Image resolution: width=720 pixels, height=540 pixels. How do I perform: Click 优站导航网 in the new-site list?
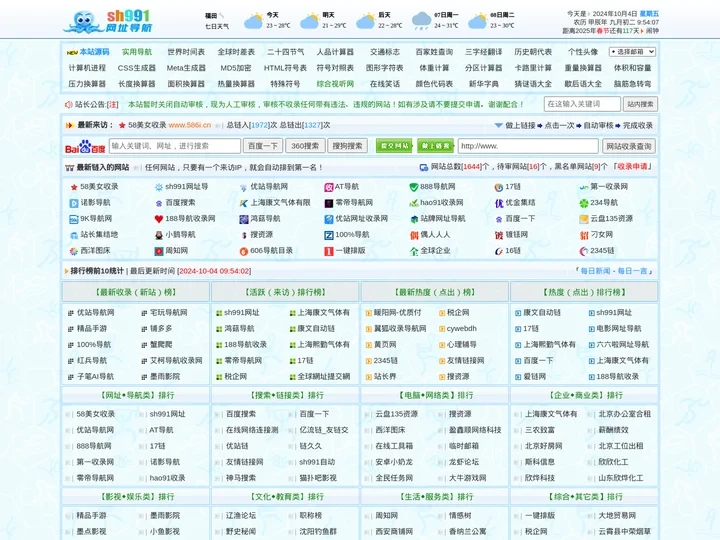coord(95,313)
